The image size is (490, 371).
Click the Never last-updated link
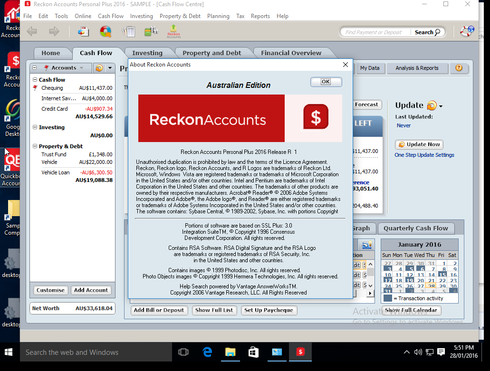point(403,126)
